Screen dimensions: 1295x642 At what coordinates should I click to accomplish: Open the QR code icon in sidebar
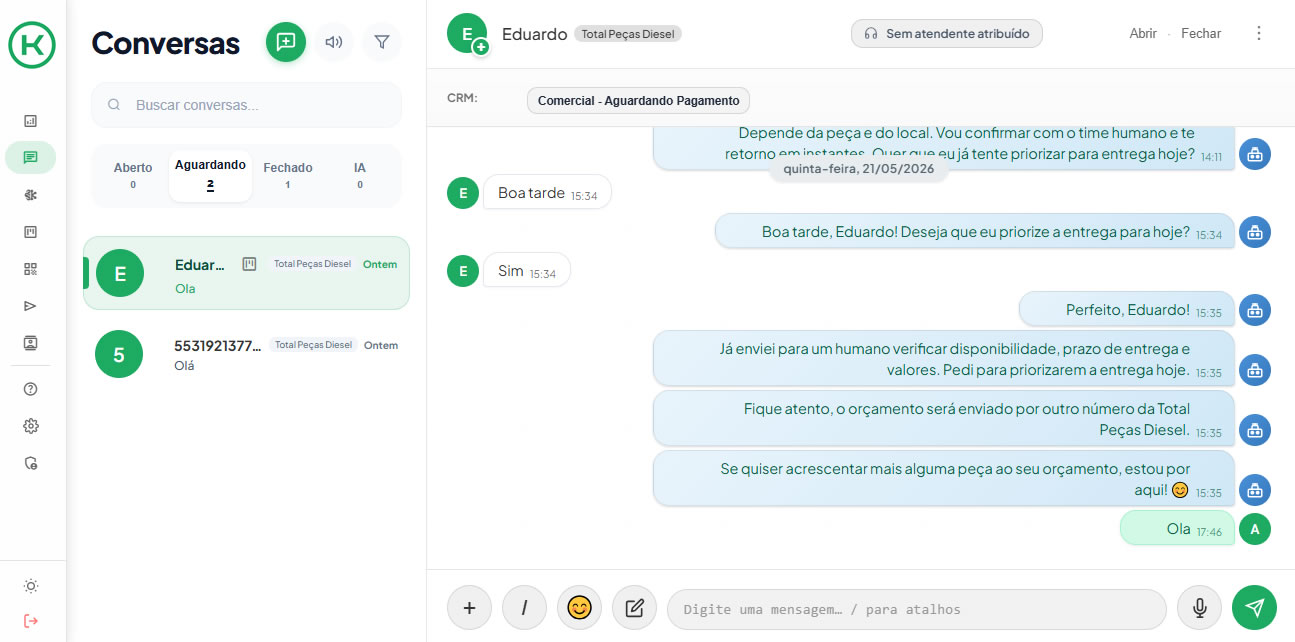point(30,269)
